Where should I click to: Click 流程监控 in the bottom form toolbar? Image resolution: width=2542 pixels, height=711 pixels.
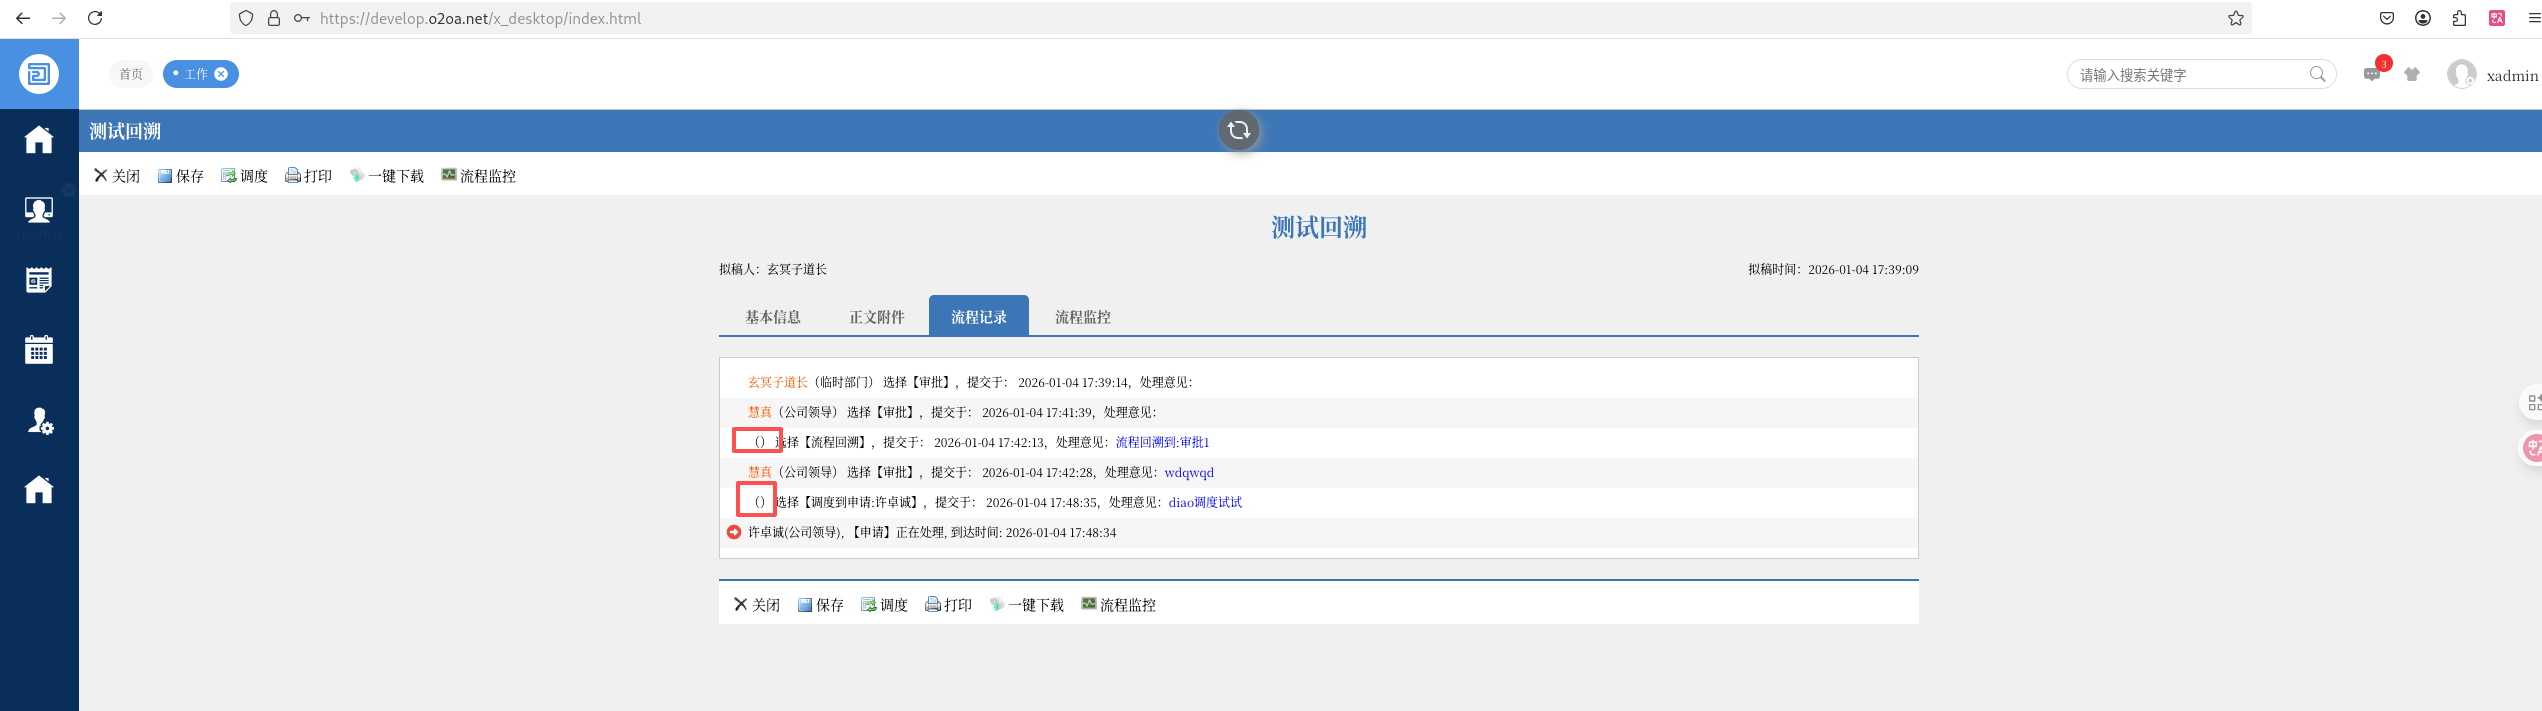(x=1119, y=605)
